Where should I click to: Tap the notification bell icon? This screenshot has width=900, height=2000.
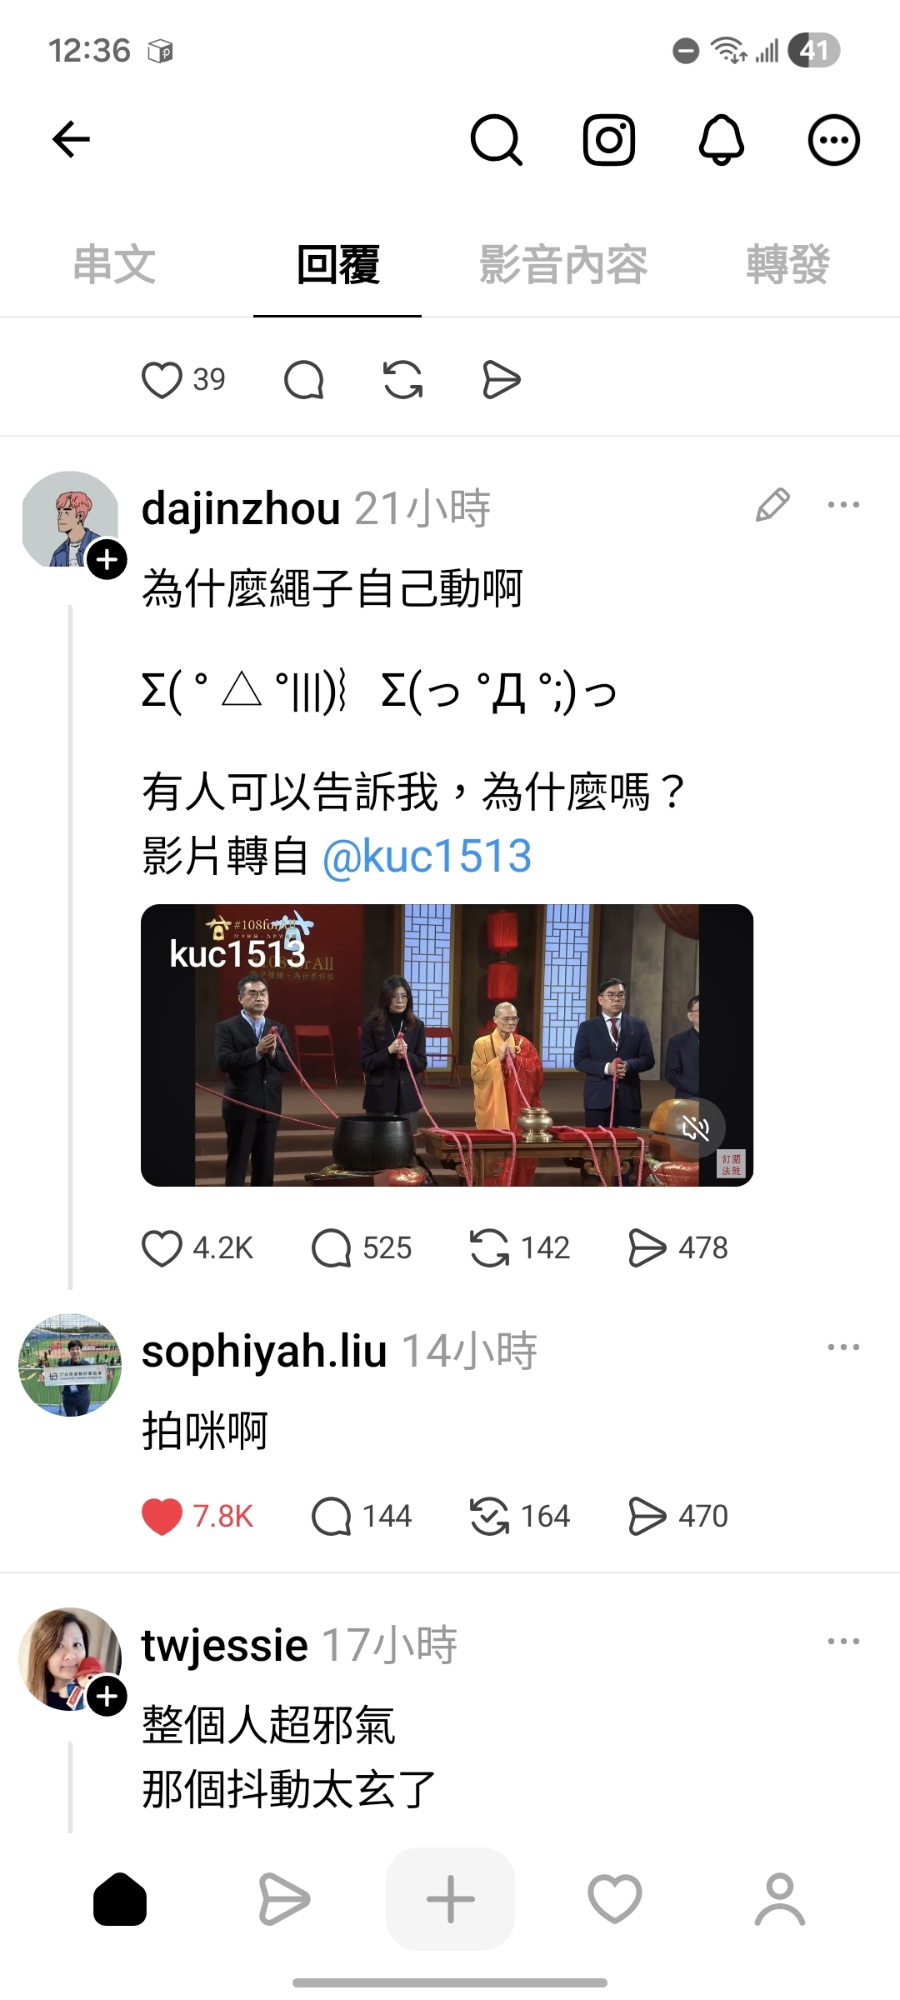(721, 139)
